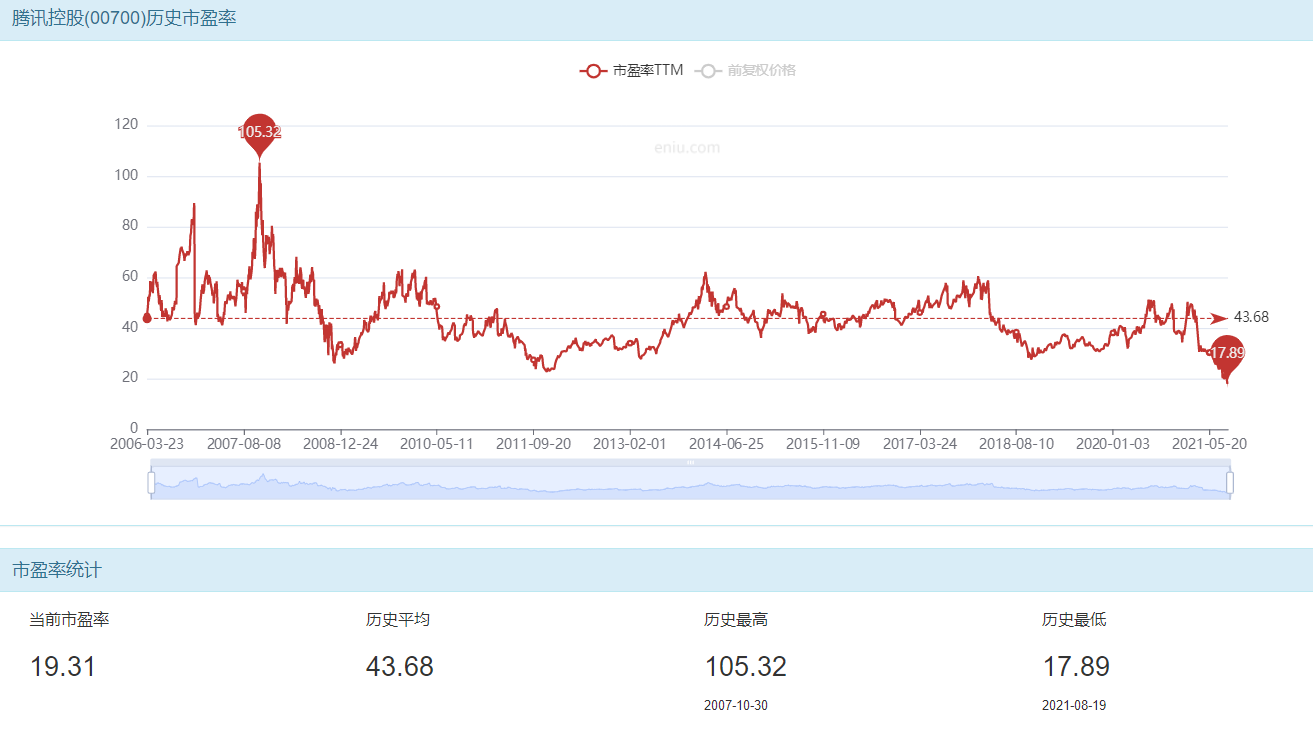Click the x-axis label 2011-09-20
This screenshot has width=1313, height=729.
point(534,443)
